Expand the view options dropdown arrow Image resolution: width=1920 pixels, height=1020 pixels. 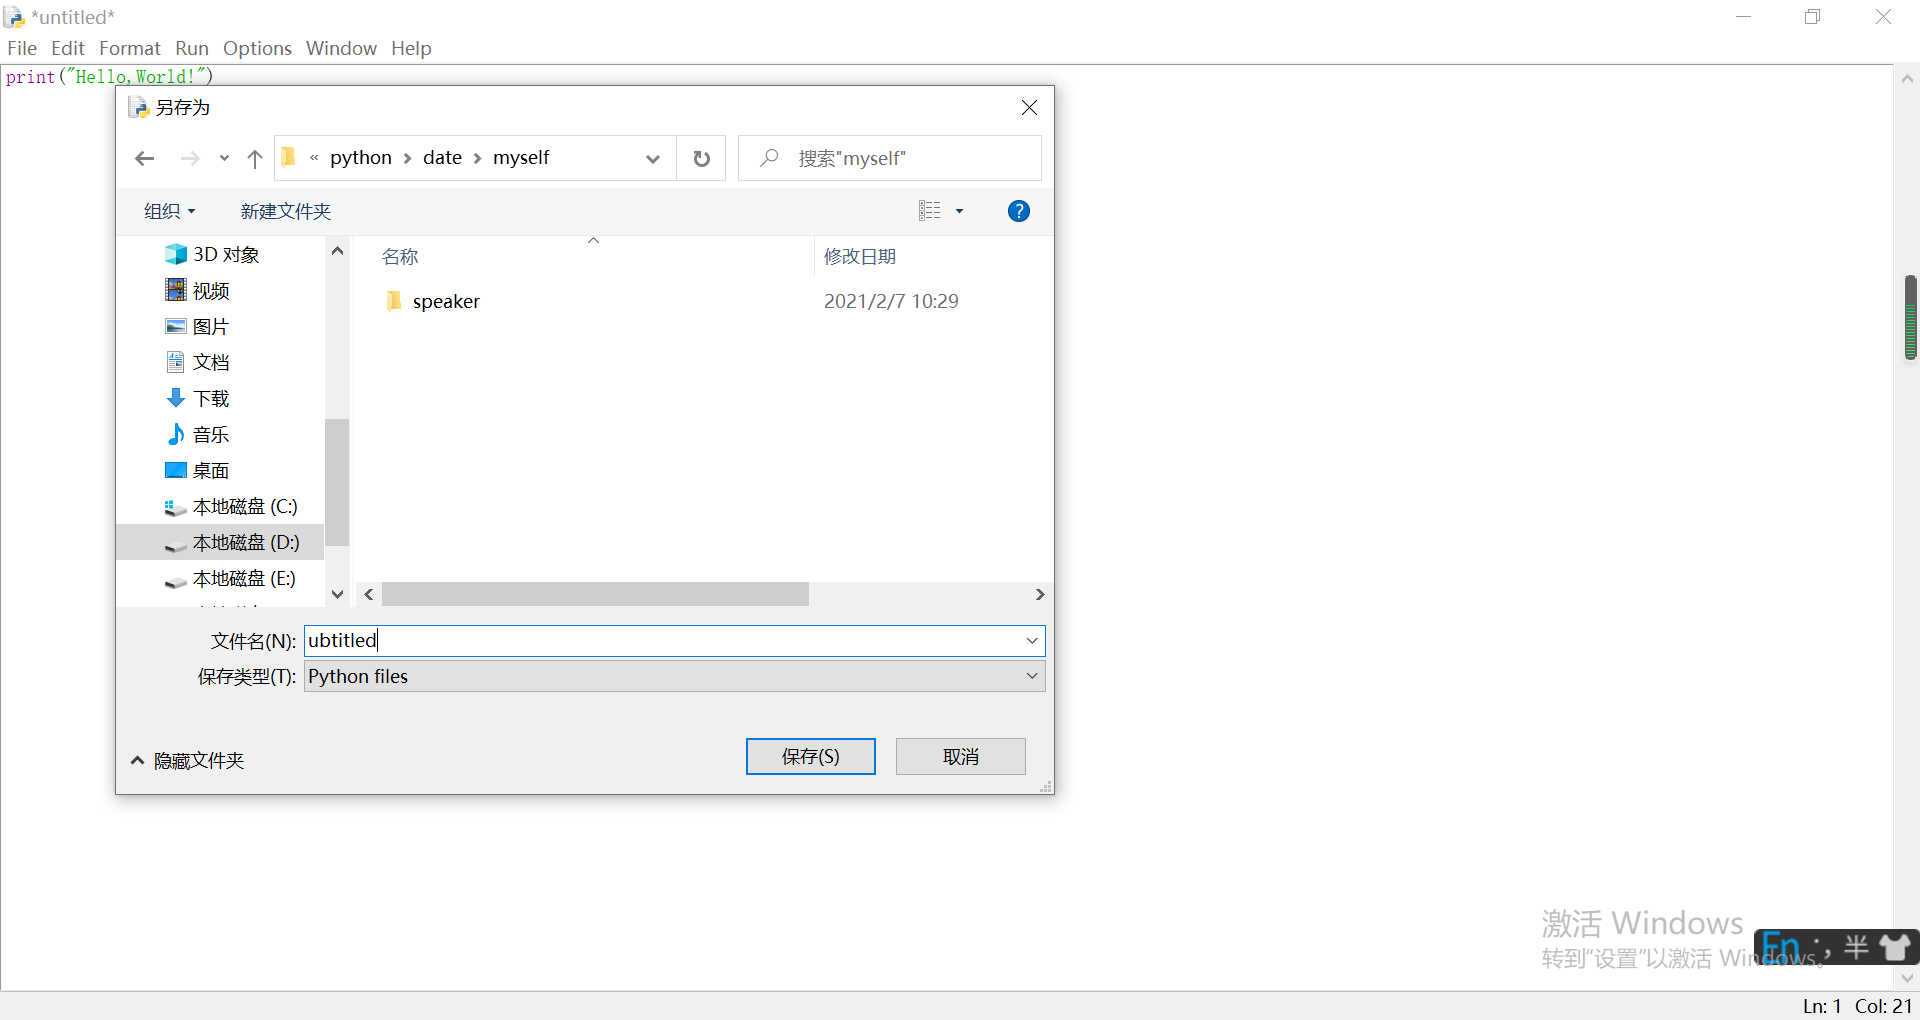coord(959,211)
